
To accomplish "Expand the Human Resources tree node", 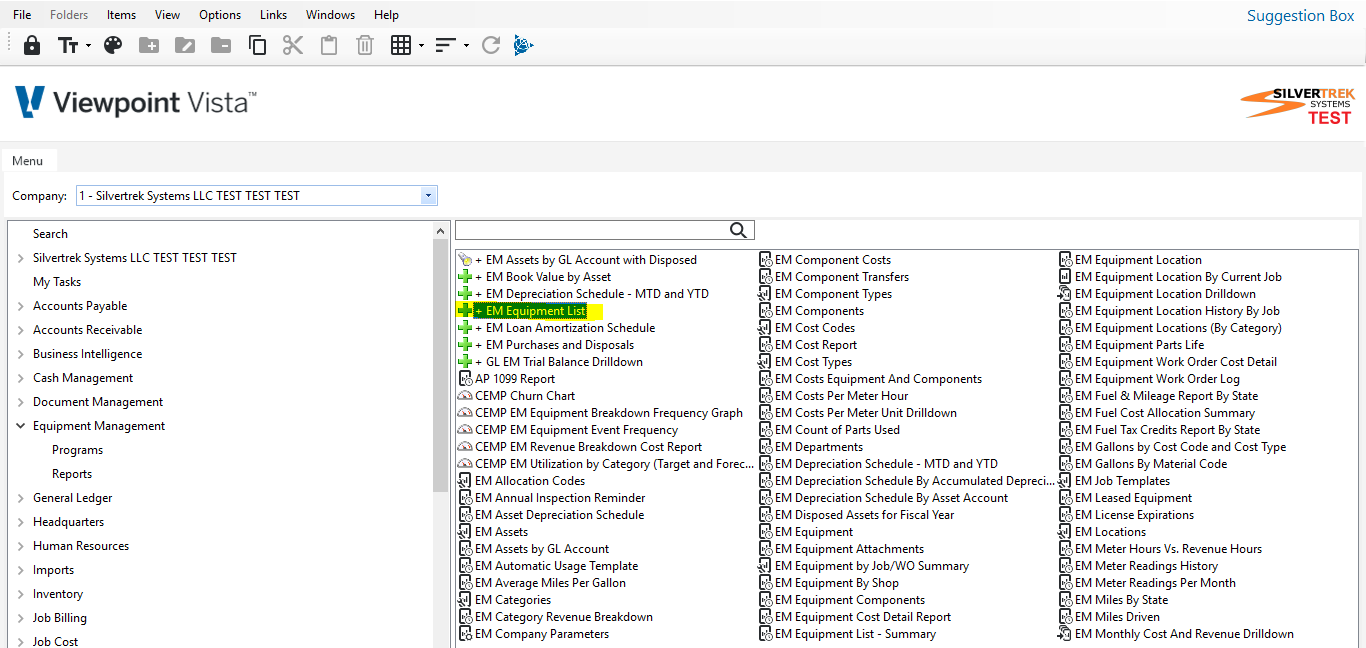I will [x=21, y=546].
